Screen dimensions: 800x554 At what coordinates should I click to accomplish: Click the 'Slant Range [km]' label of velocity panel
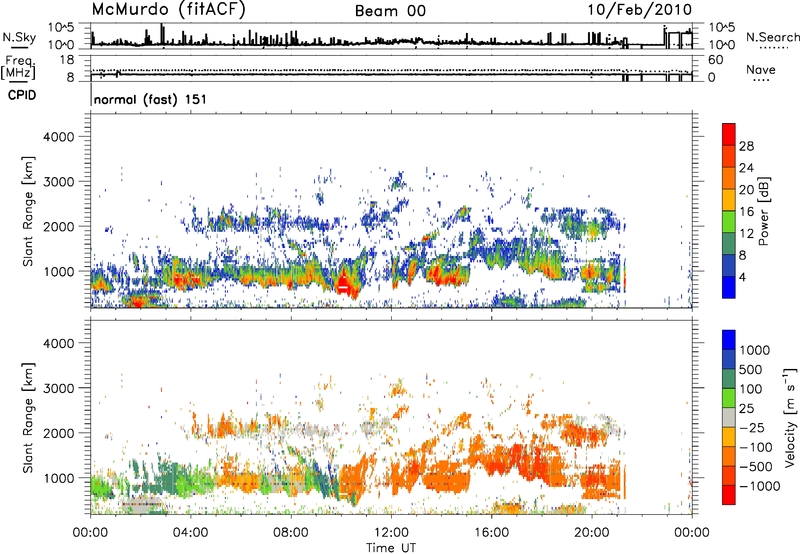coord(28,417)
